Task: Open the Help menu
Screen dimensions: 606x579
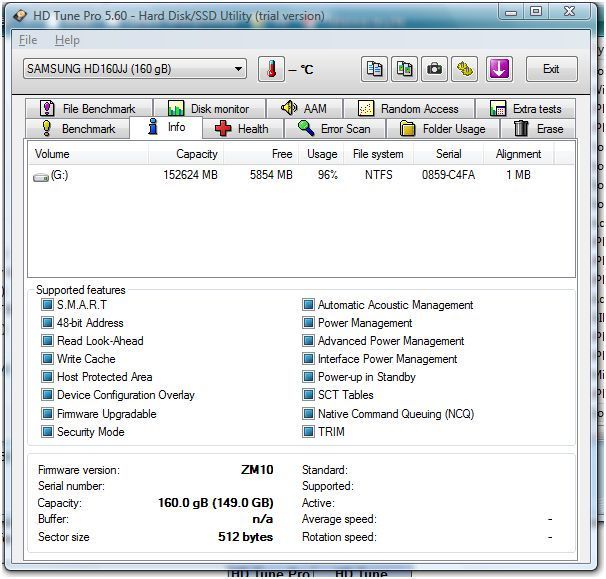Action: [x=67, y=40]
